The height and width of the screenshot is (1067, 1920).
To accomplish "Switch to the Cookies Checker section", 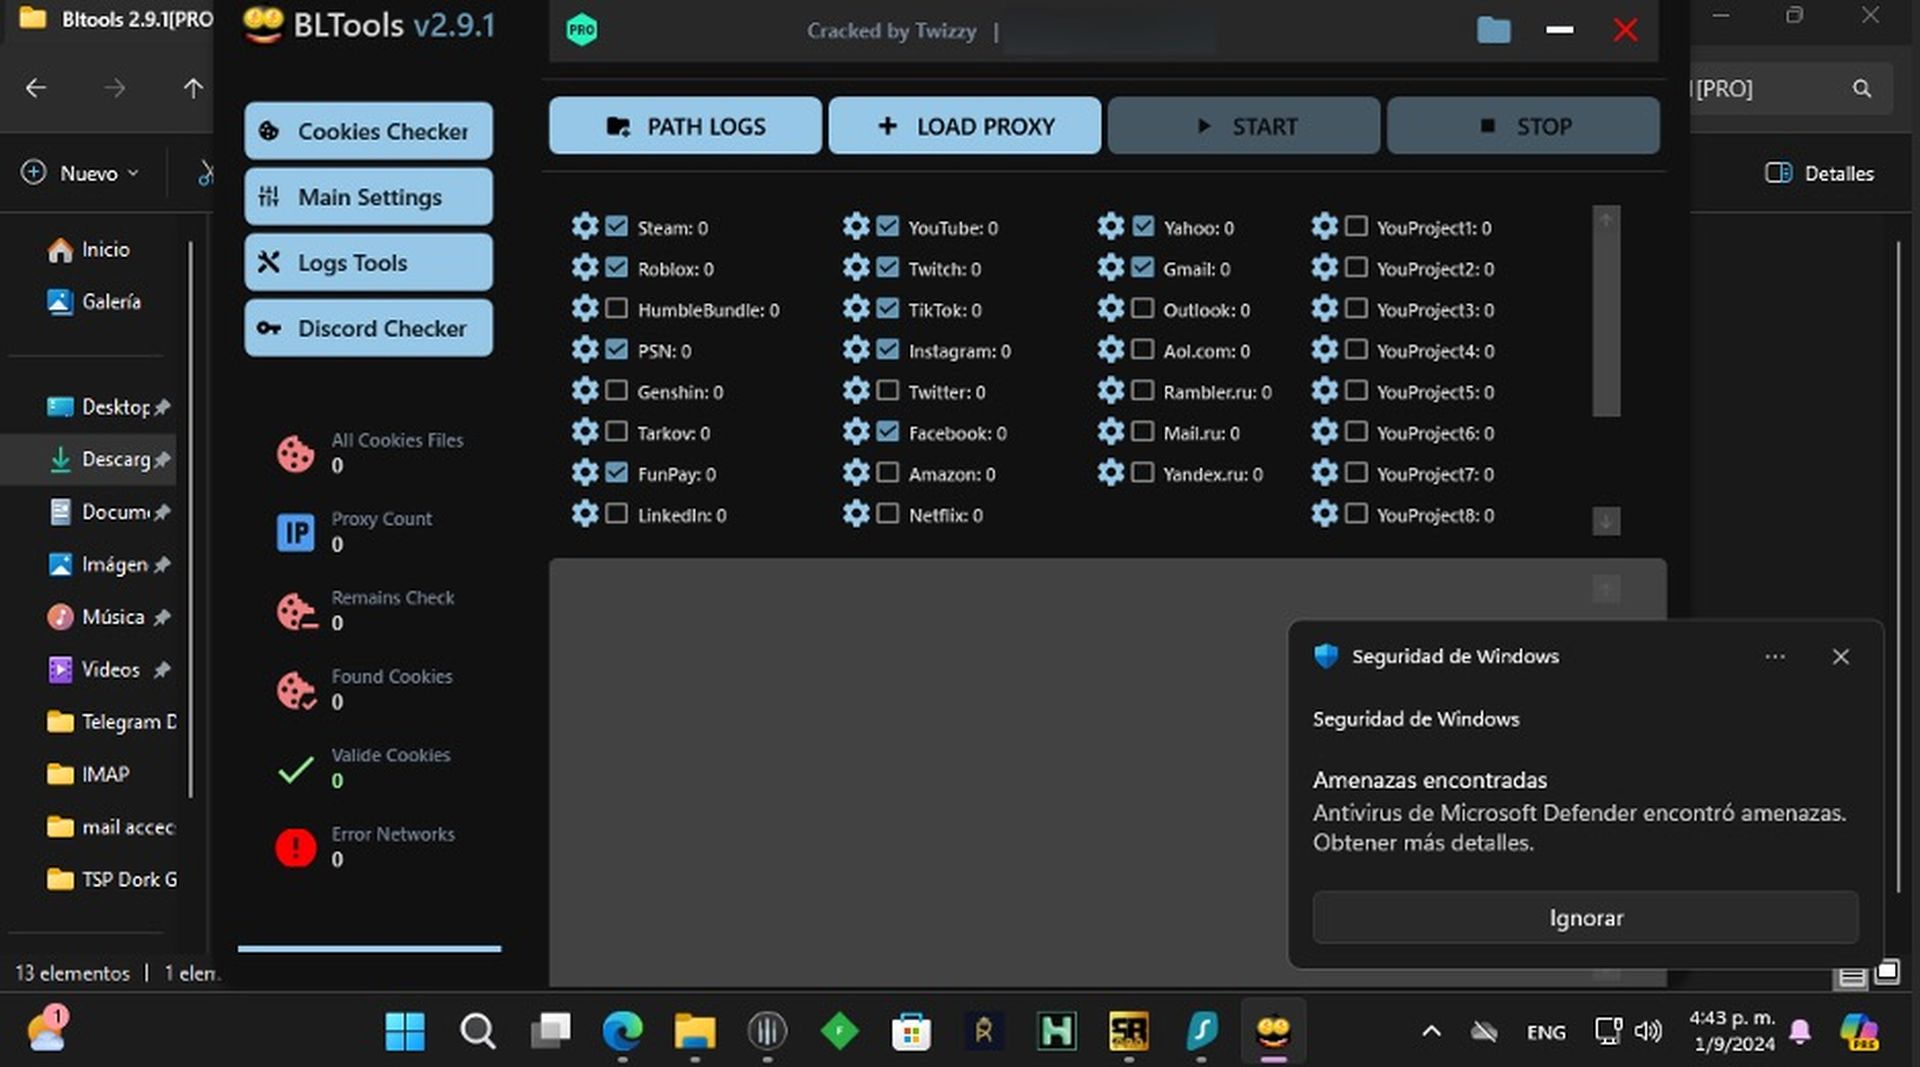I will (x=368, y=131).
